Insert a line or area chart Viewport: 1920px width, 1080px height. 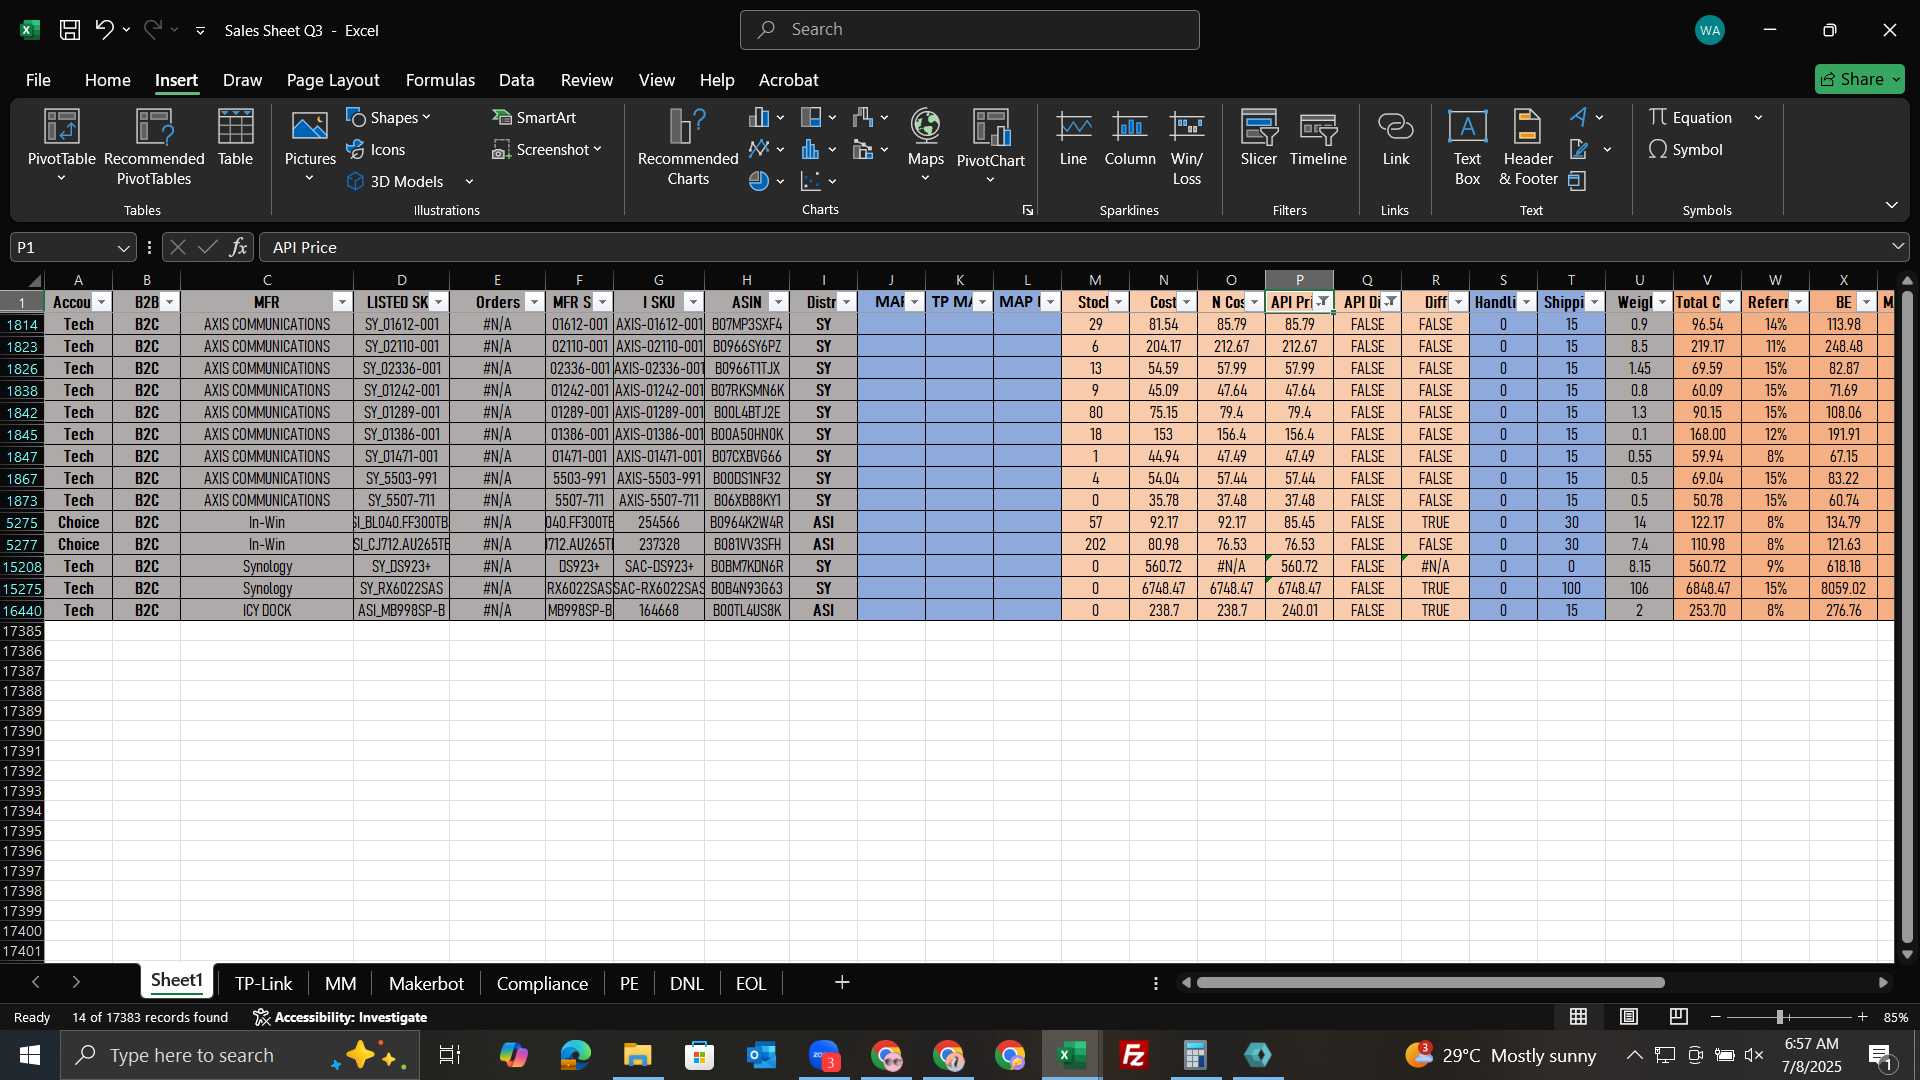(x=766, y=150)
